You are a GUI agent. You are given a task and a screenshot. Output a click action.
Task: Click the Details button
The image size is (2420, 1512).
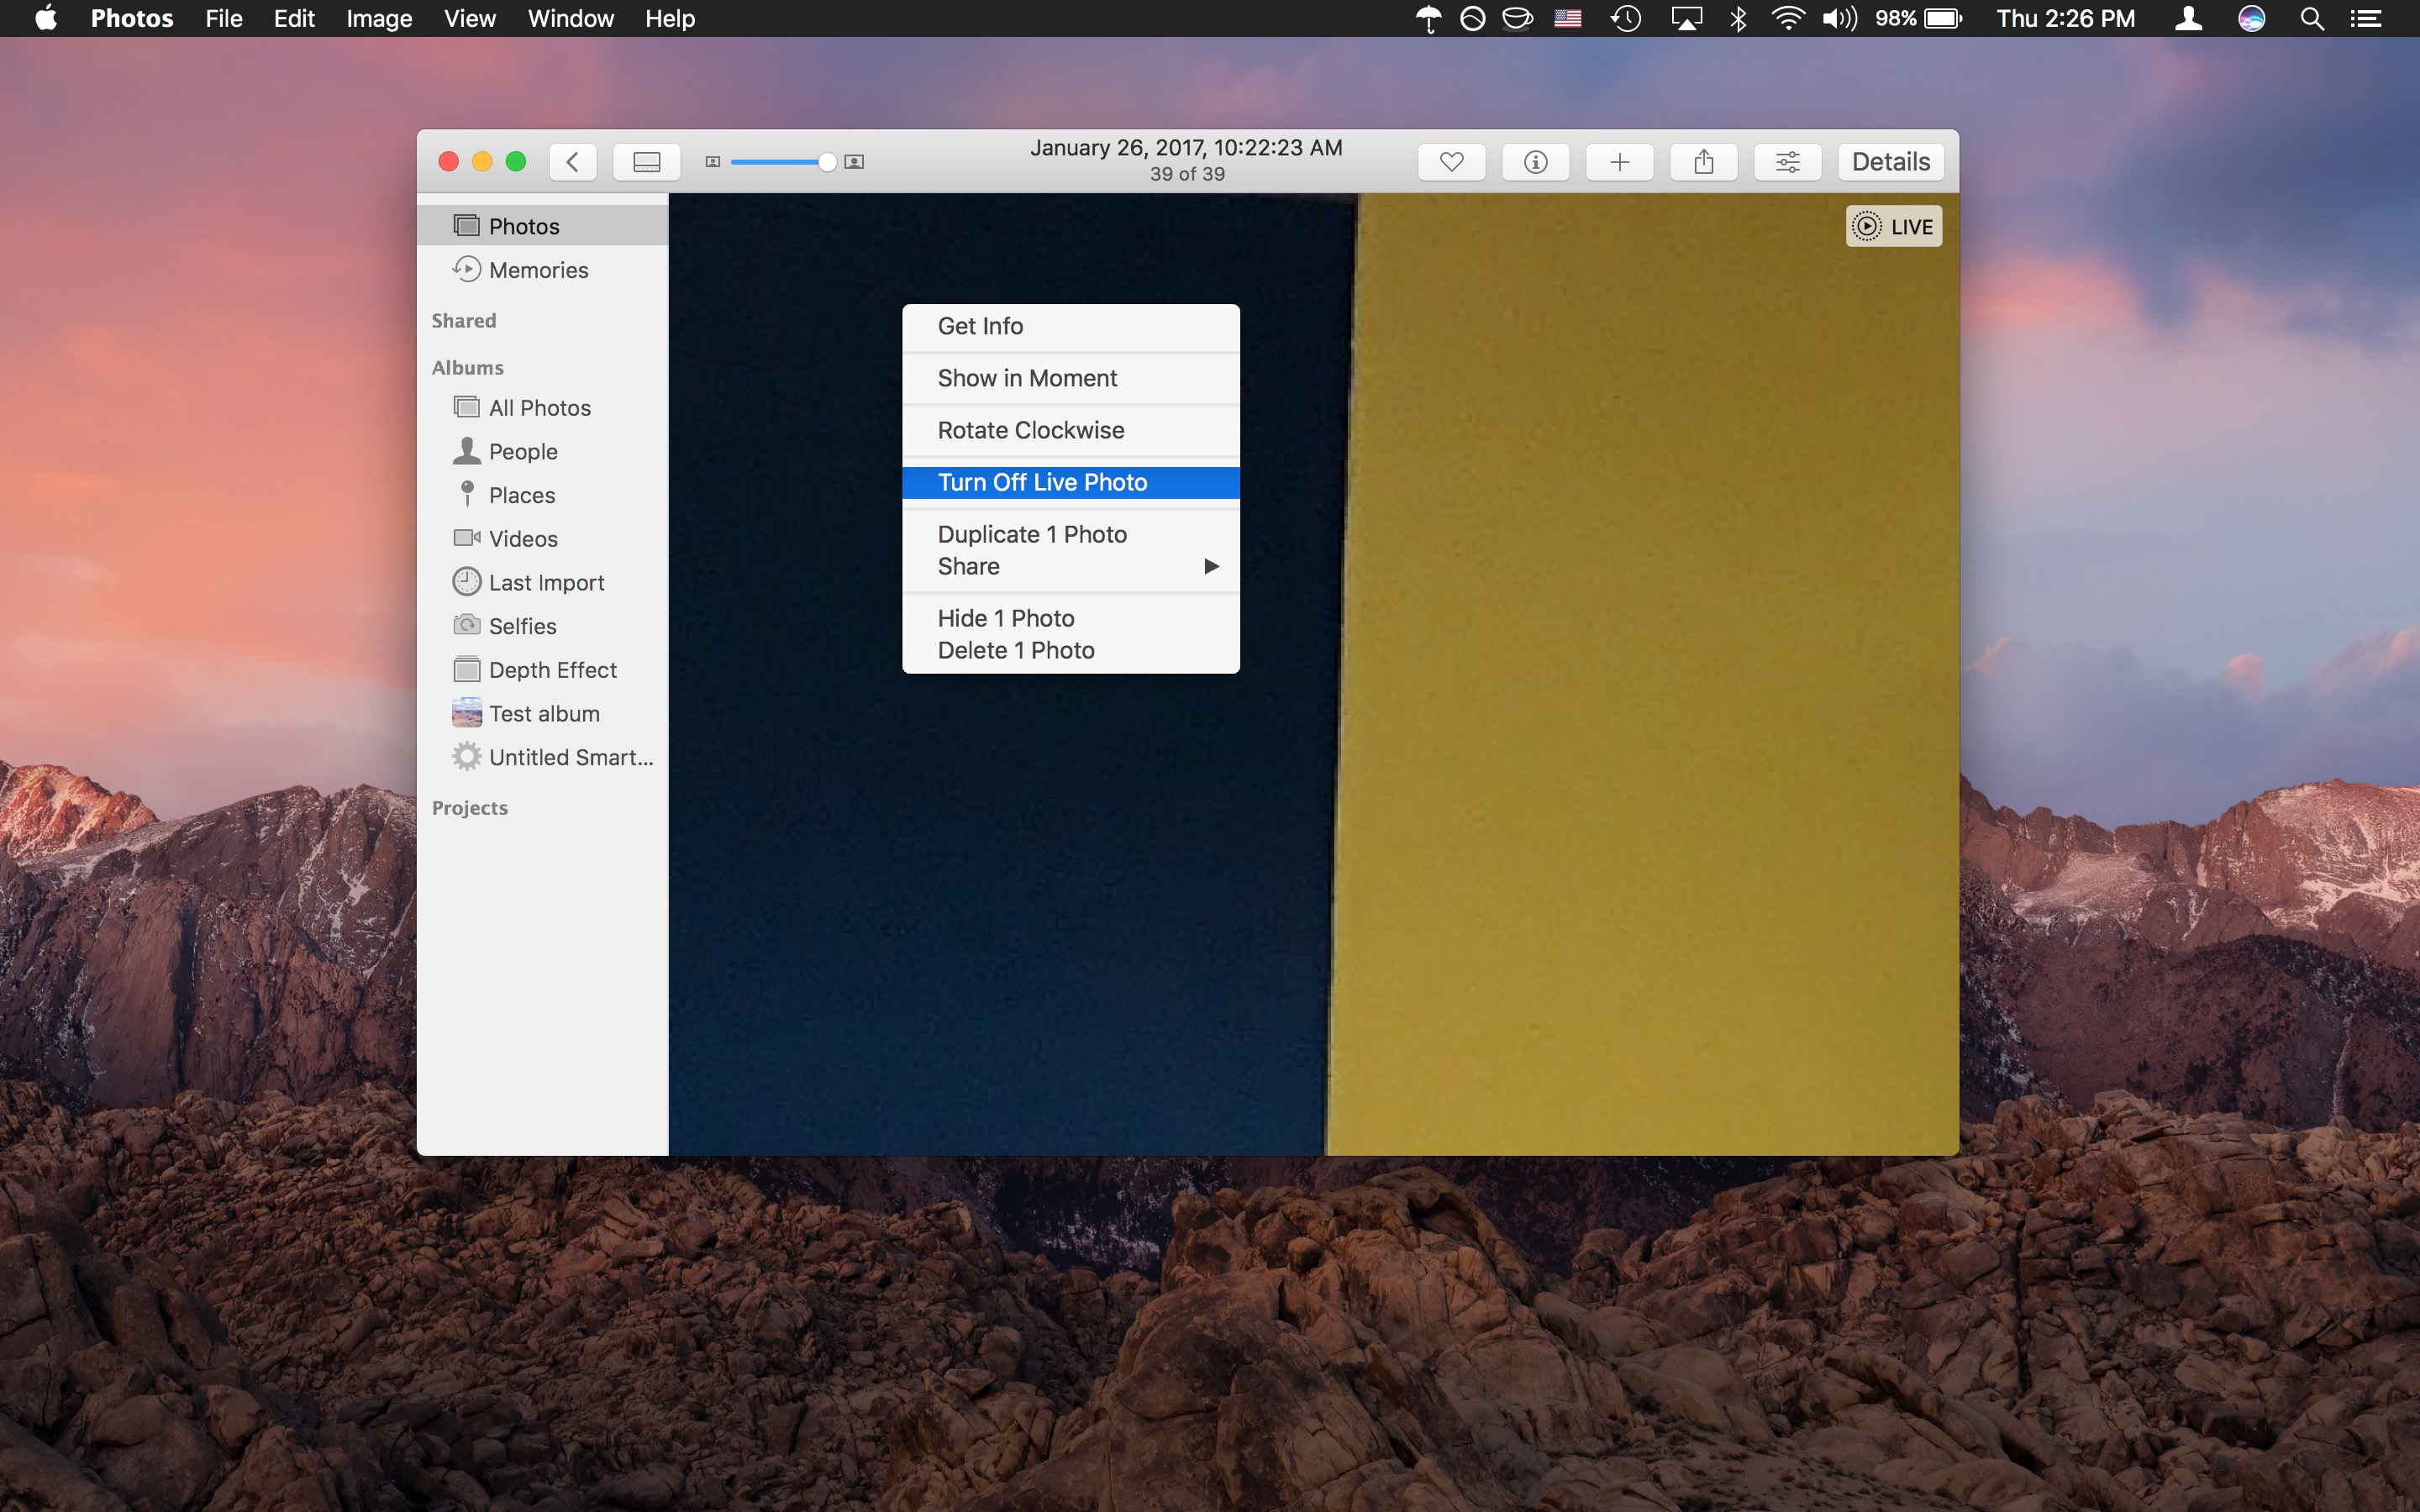click(x=1889, y=161)
